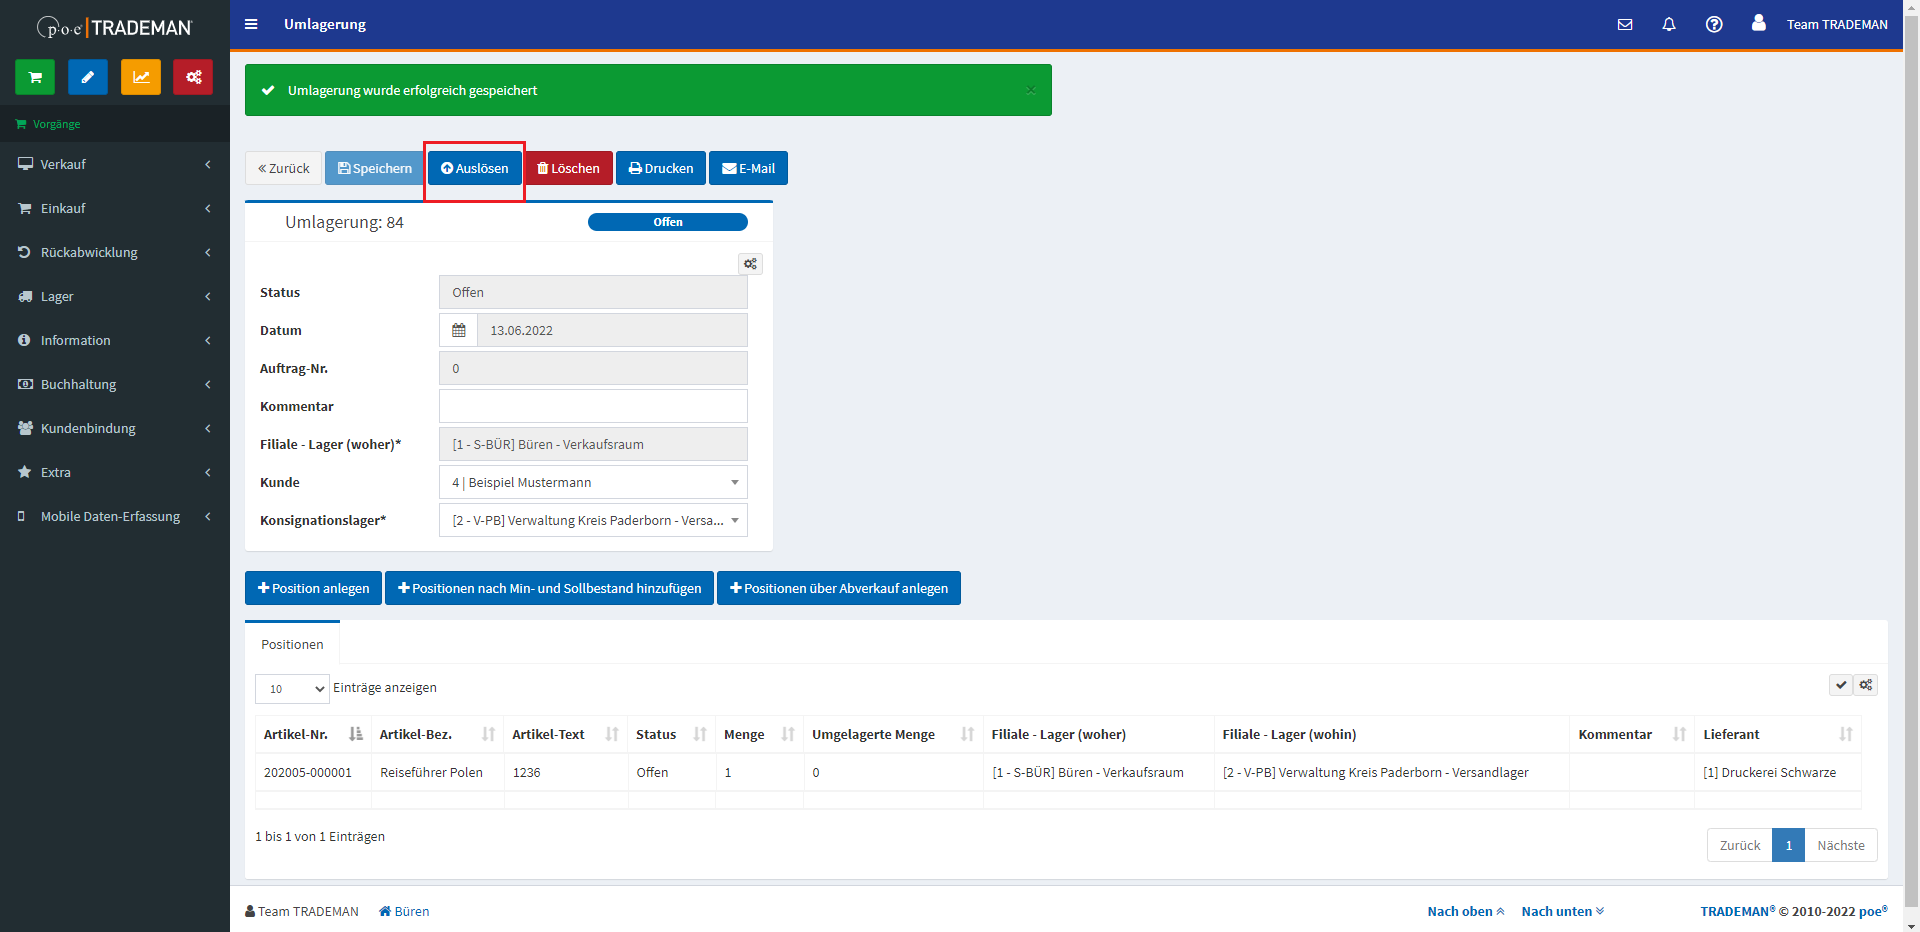The image size is (1920, 932).
Task: Open the mail envelope icon in header
Action: [1625, 24]
